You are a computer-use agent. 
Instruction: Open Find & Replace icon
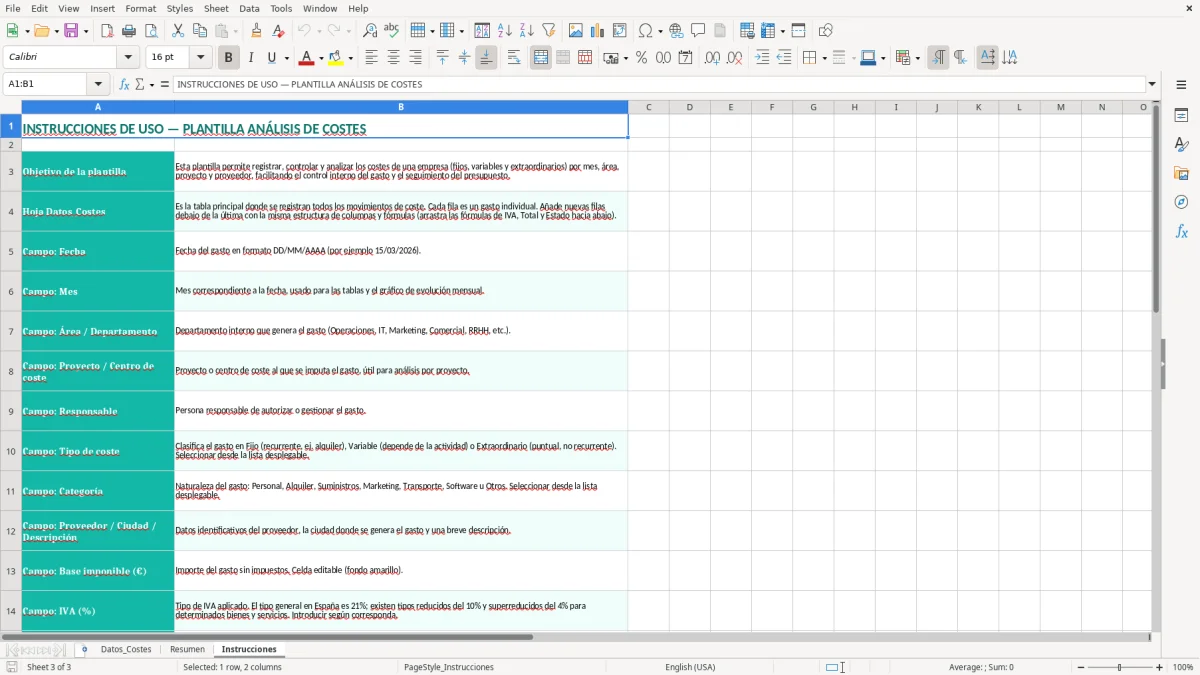pyautogui.click(x=370, y=31)
